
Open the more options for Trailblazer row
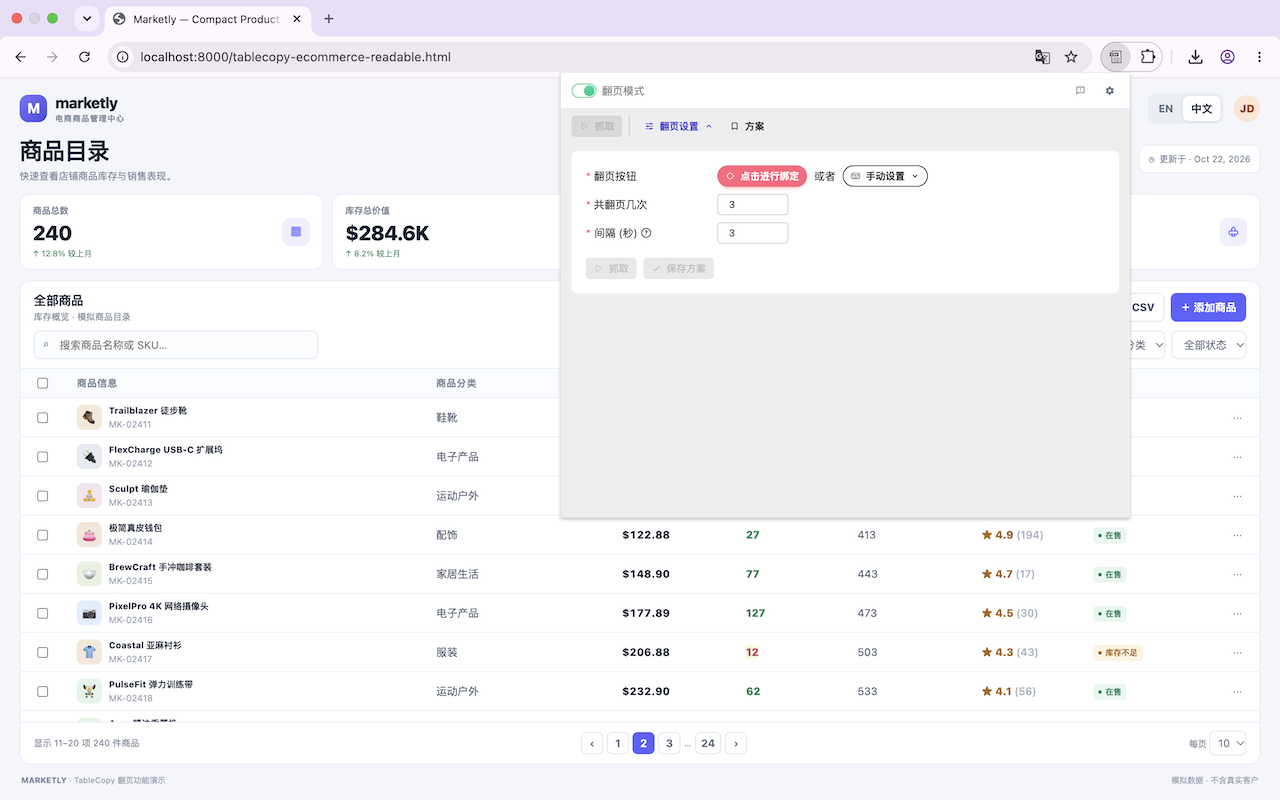(1238, 418)
